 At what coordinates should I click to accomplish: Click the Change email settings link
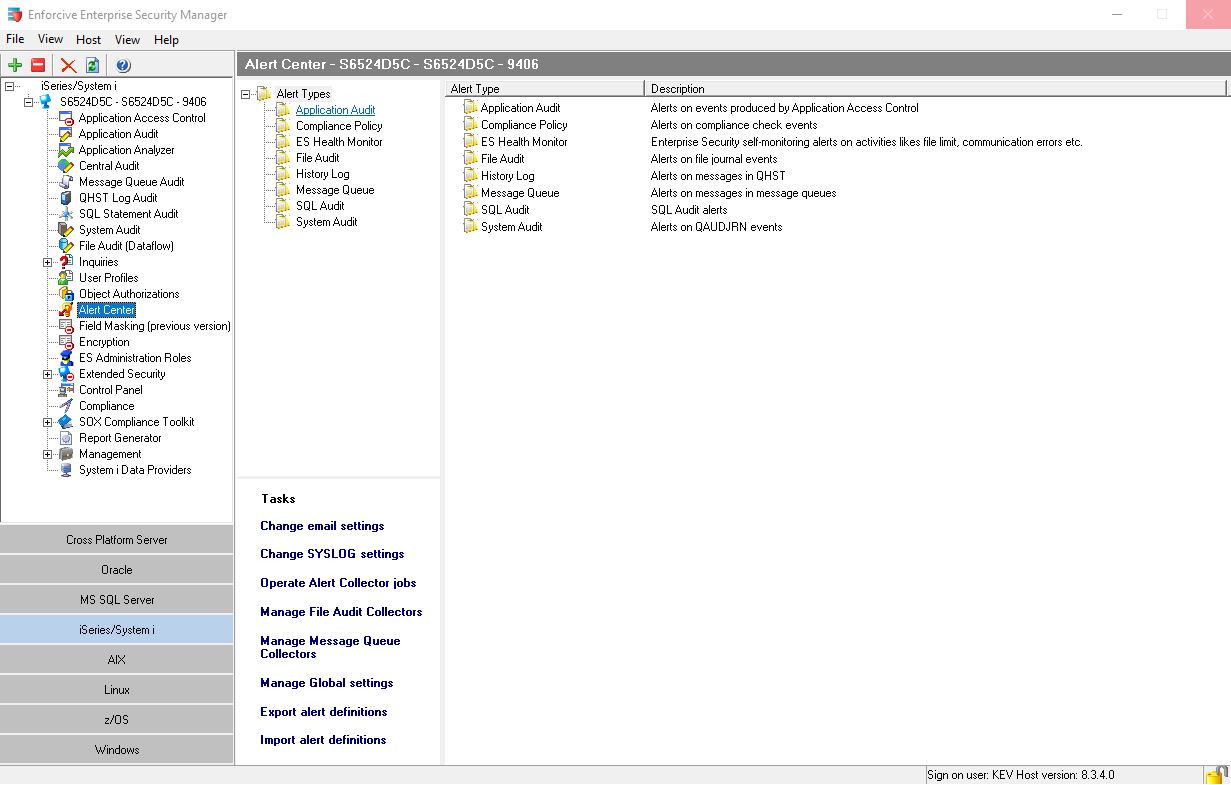point(322,526)
